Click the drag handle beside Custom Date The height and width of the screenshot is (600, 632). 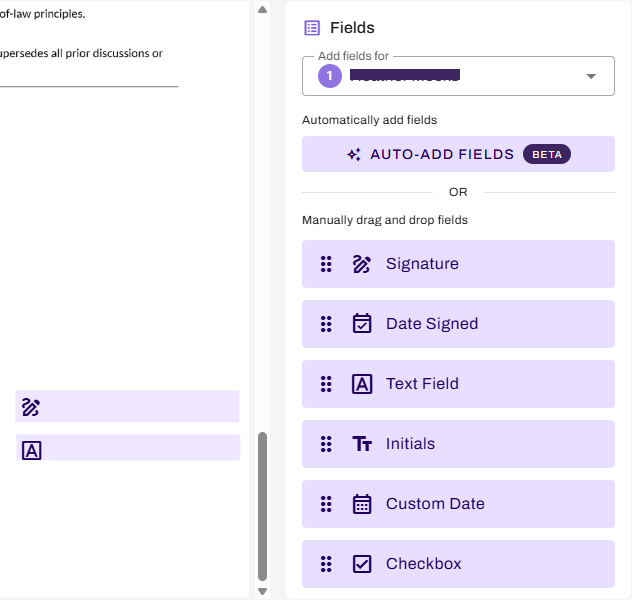coord(326,504)
